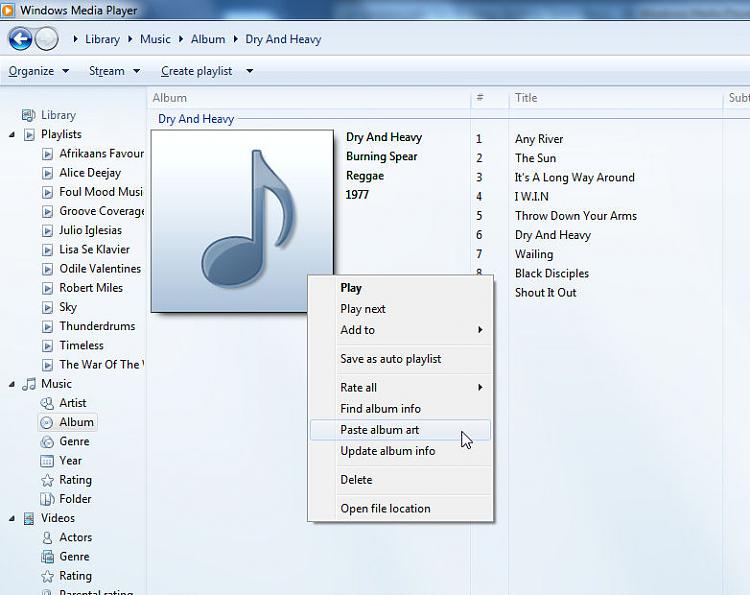
Task: Click the Burning Spear artist text
Action: pyautogui.click(x=382, y=156)
